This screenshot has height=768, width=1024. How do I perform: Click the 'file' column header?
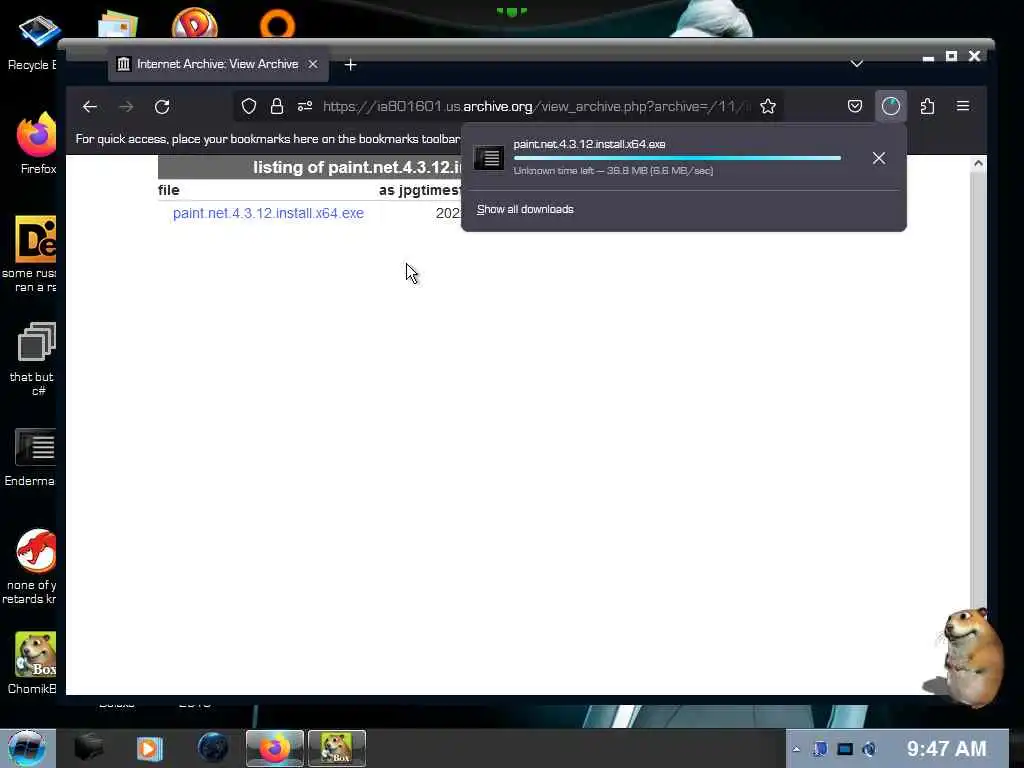point(168,190)
